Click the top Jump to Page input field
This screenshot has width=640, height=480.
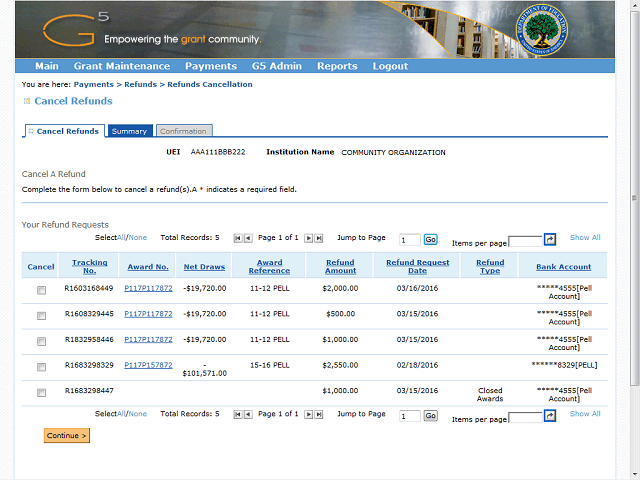[x=408, y=240]
